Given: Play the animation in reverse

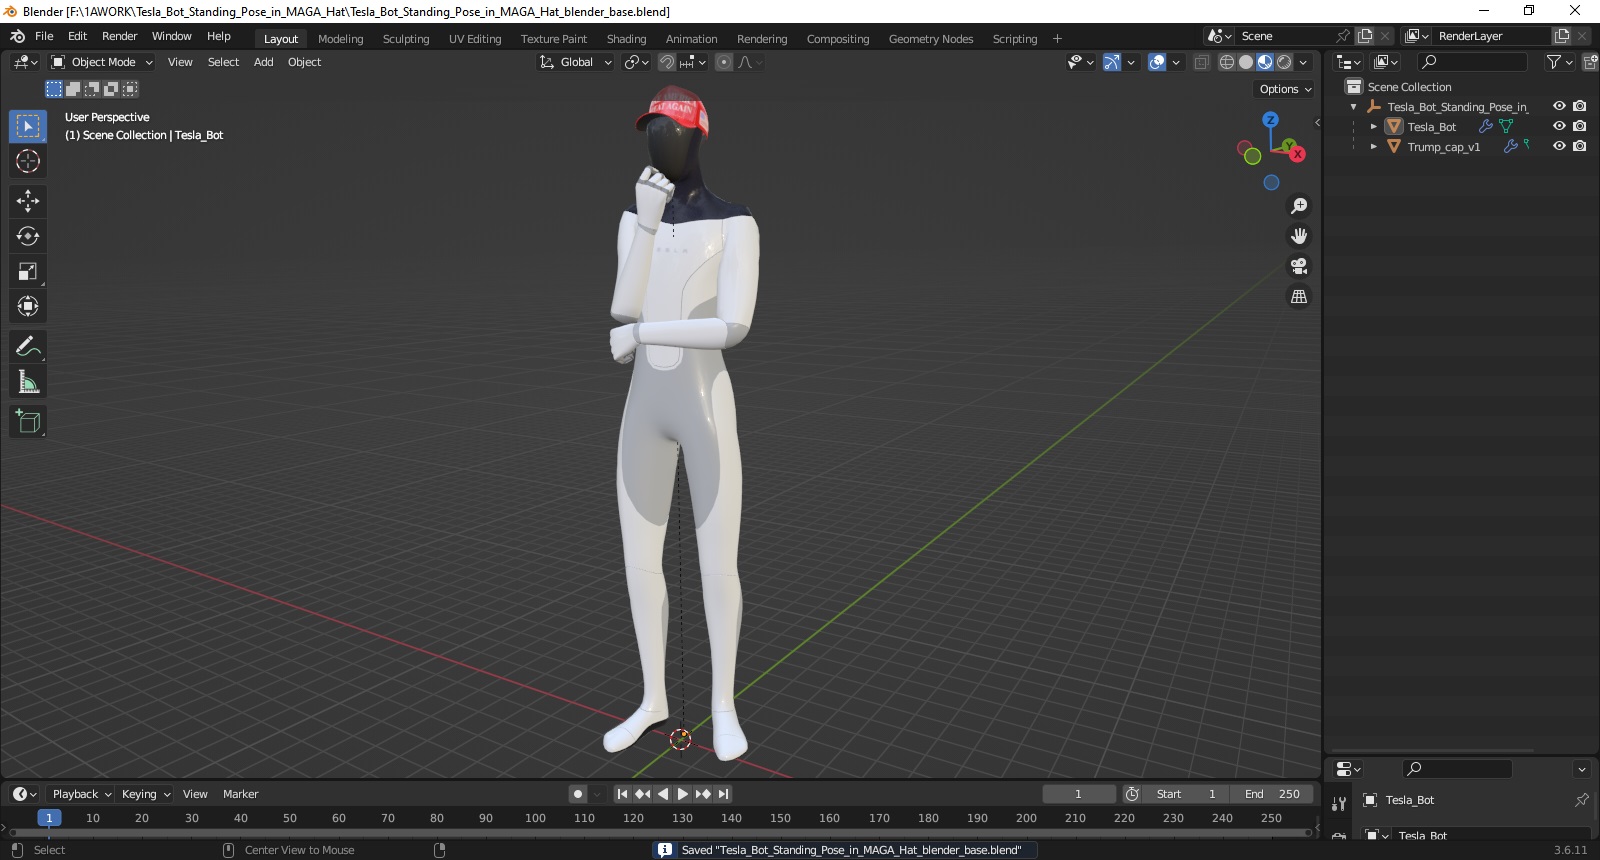Looking at the screenshot, I should [663, 794].
